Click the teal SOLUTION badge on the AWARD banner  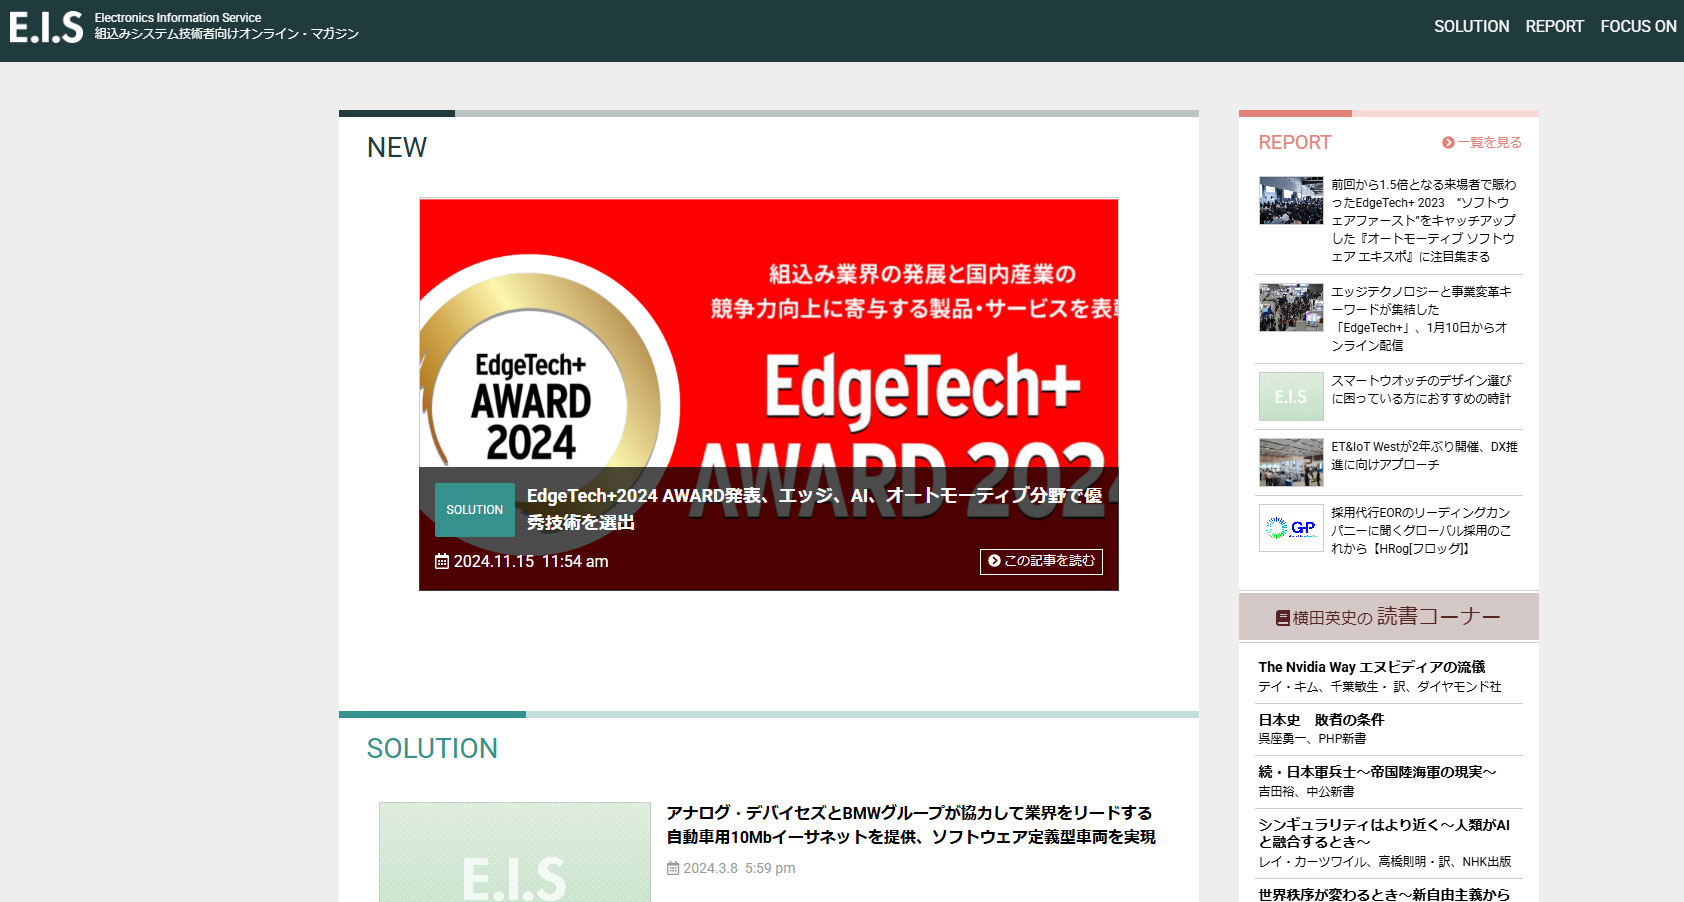474,510
